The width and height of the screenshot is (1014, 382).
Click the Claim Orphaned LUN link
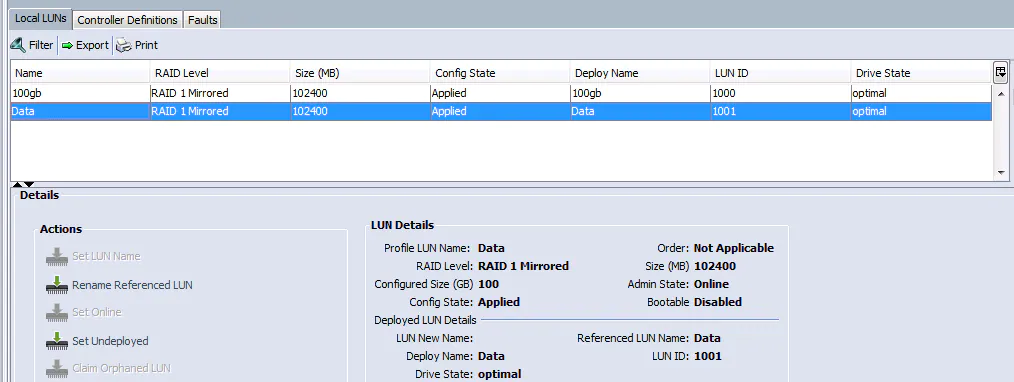[121, 368]
